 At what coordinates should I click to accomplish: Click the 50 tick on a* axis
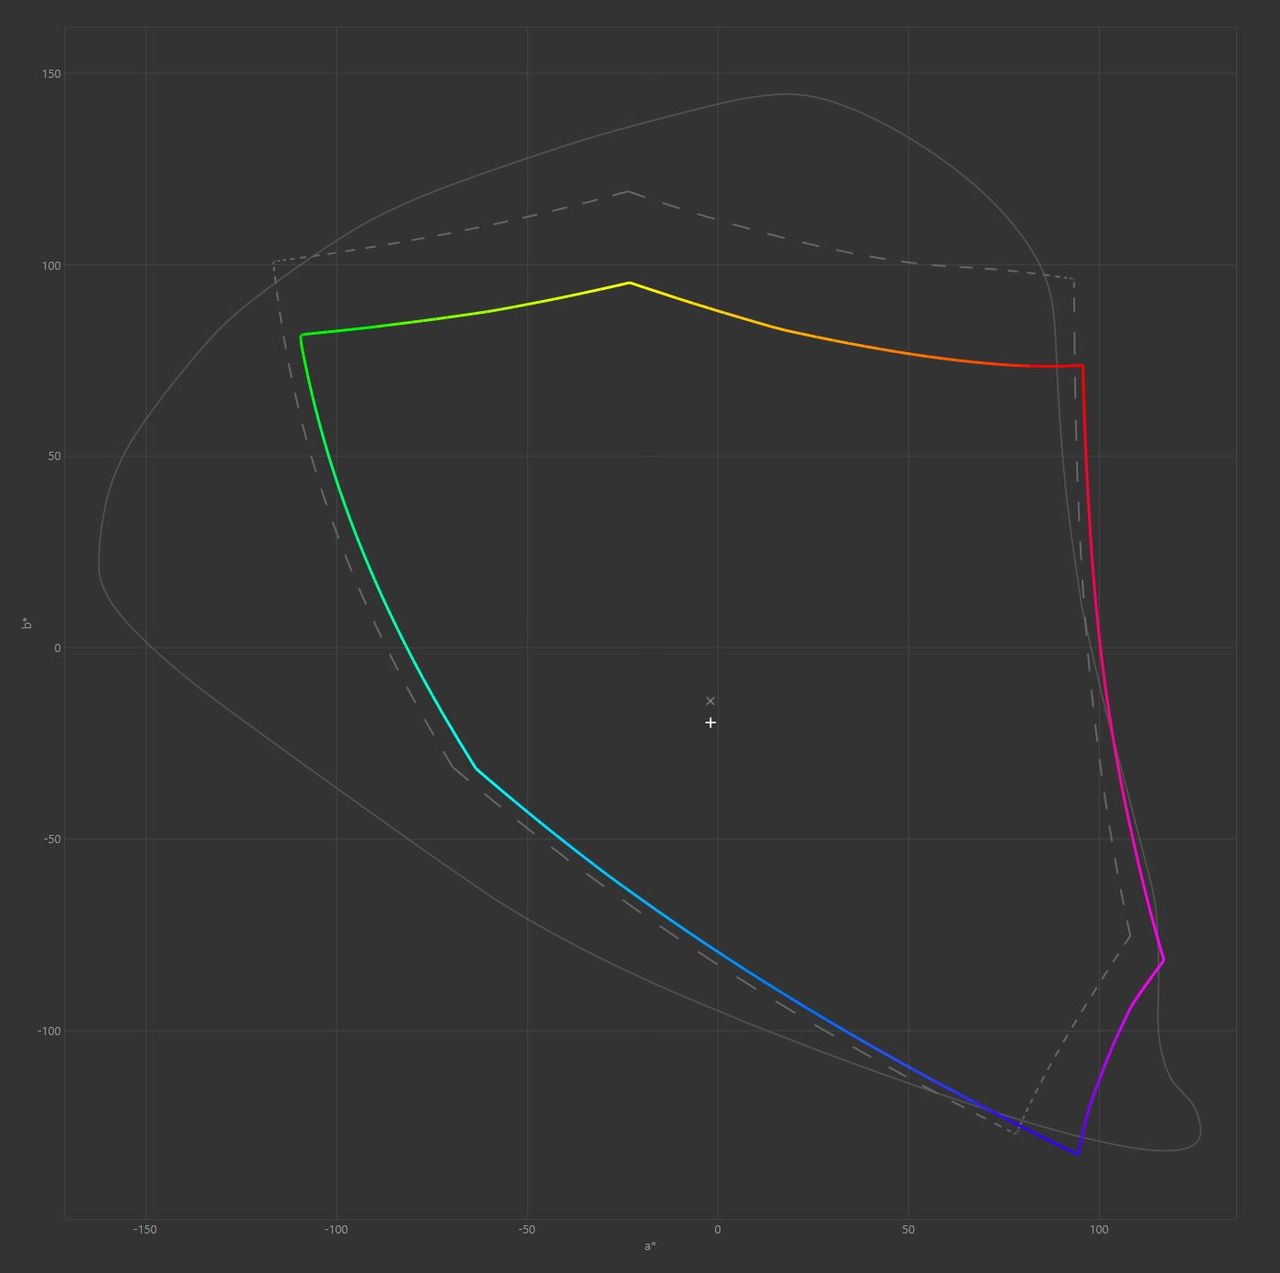908,1230
